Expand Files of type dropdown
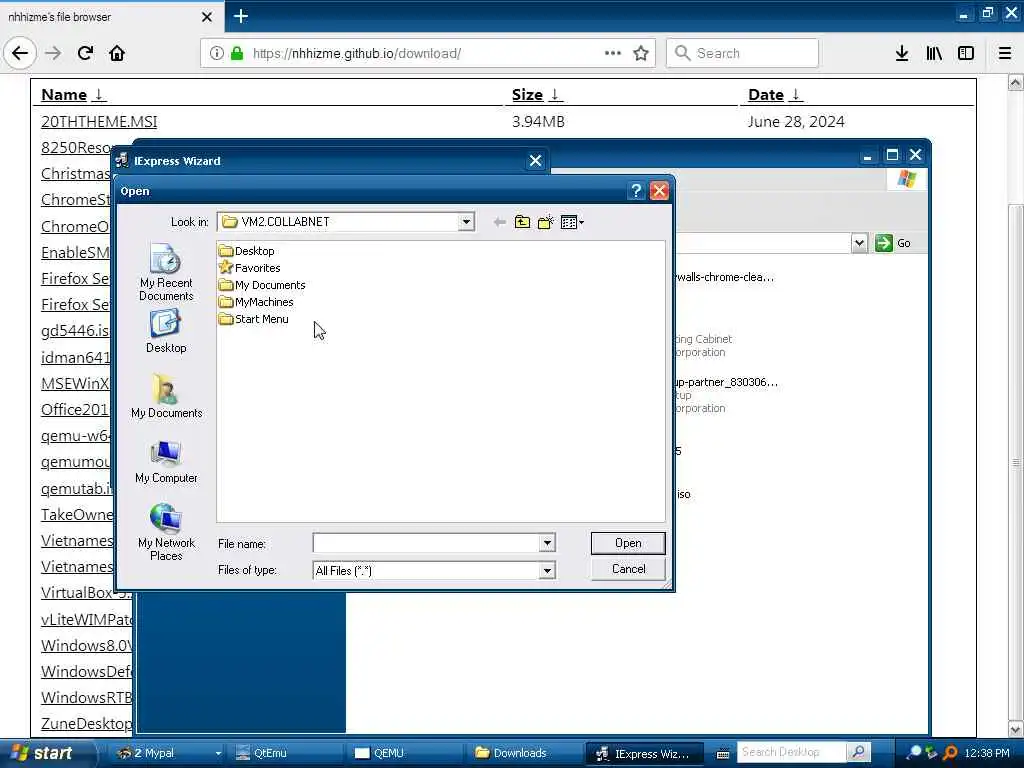Viewport: 1024px width, 768px height. 547,571
